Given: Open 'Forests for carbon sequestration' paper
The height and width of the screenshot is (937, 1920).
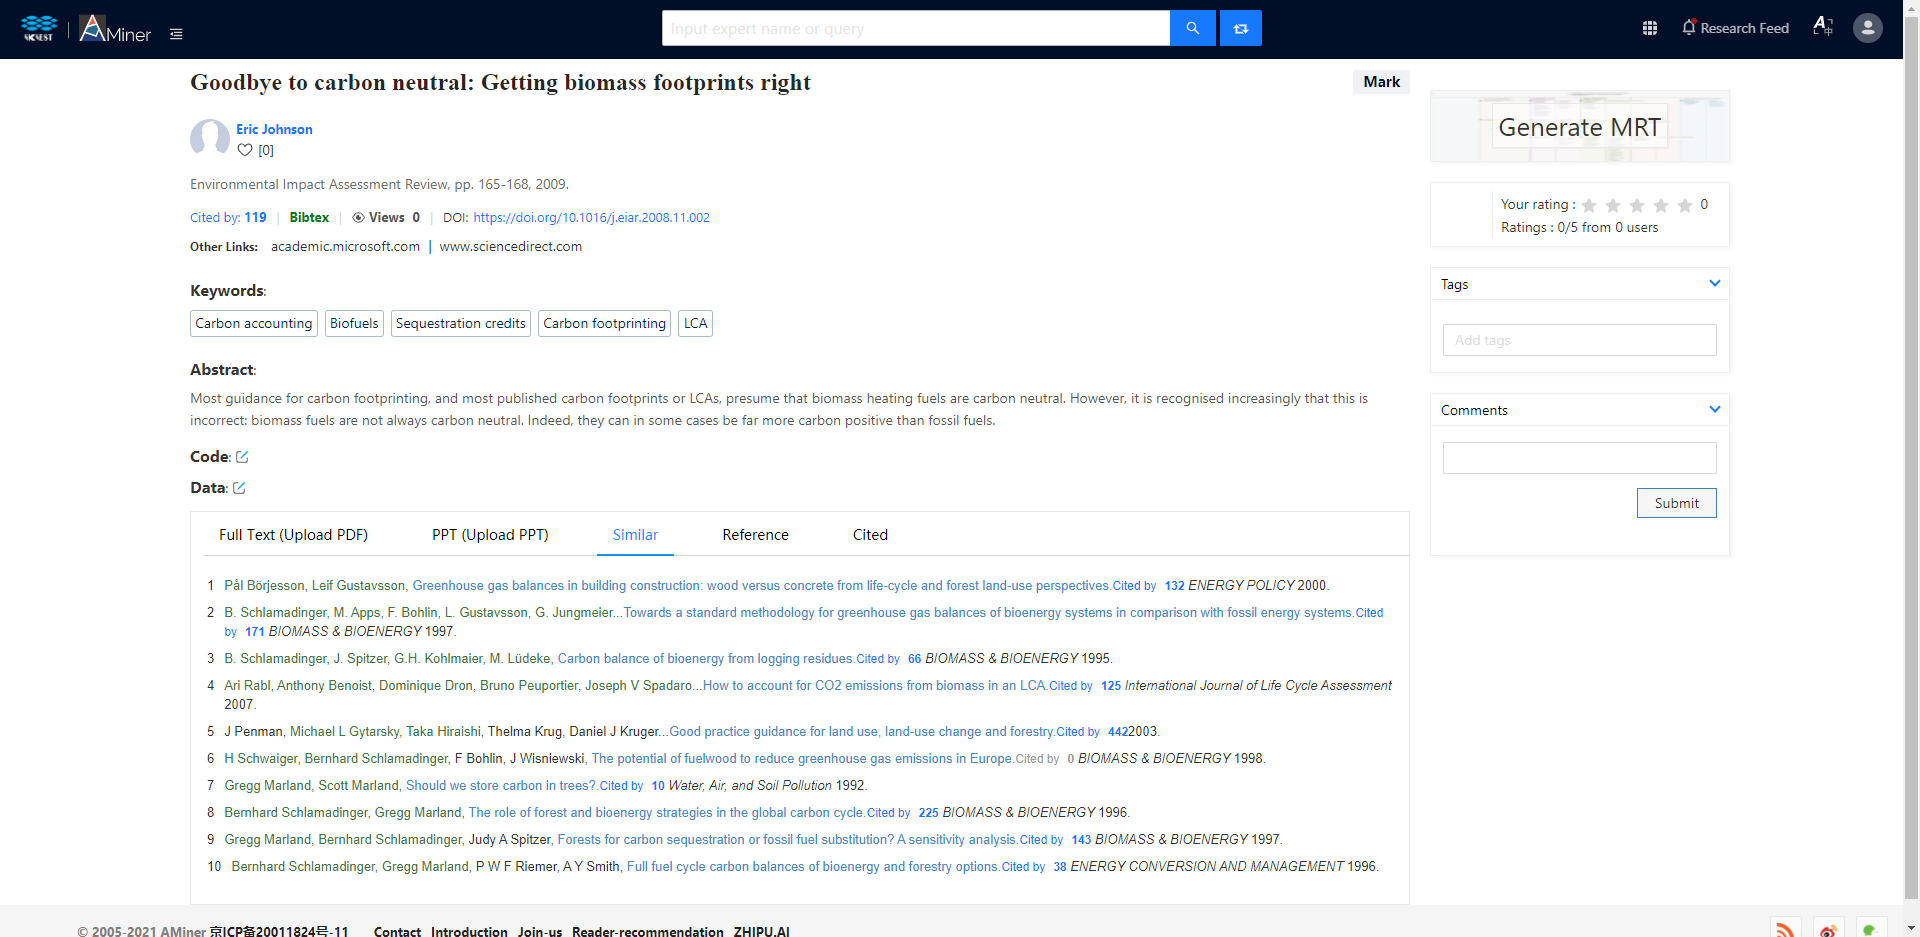Looking at the screenshot, I should pos(787,840).
